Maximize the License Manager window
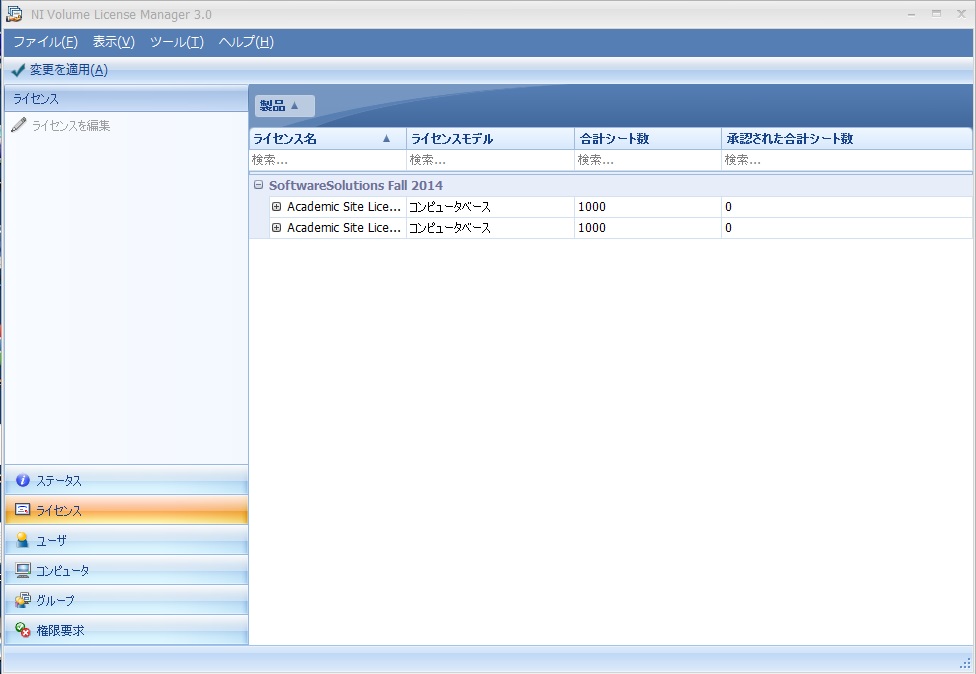Viewport: 976px width, 674px height. (936, 14)
